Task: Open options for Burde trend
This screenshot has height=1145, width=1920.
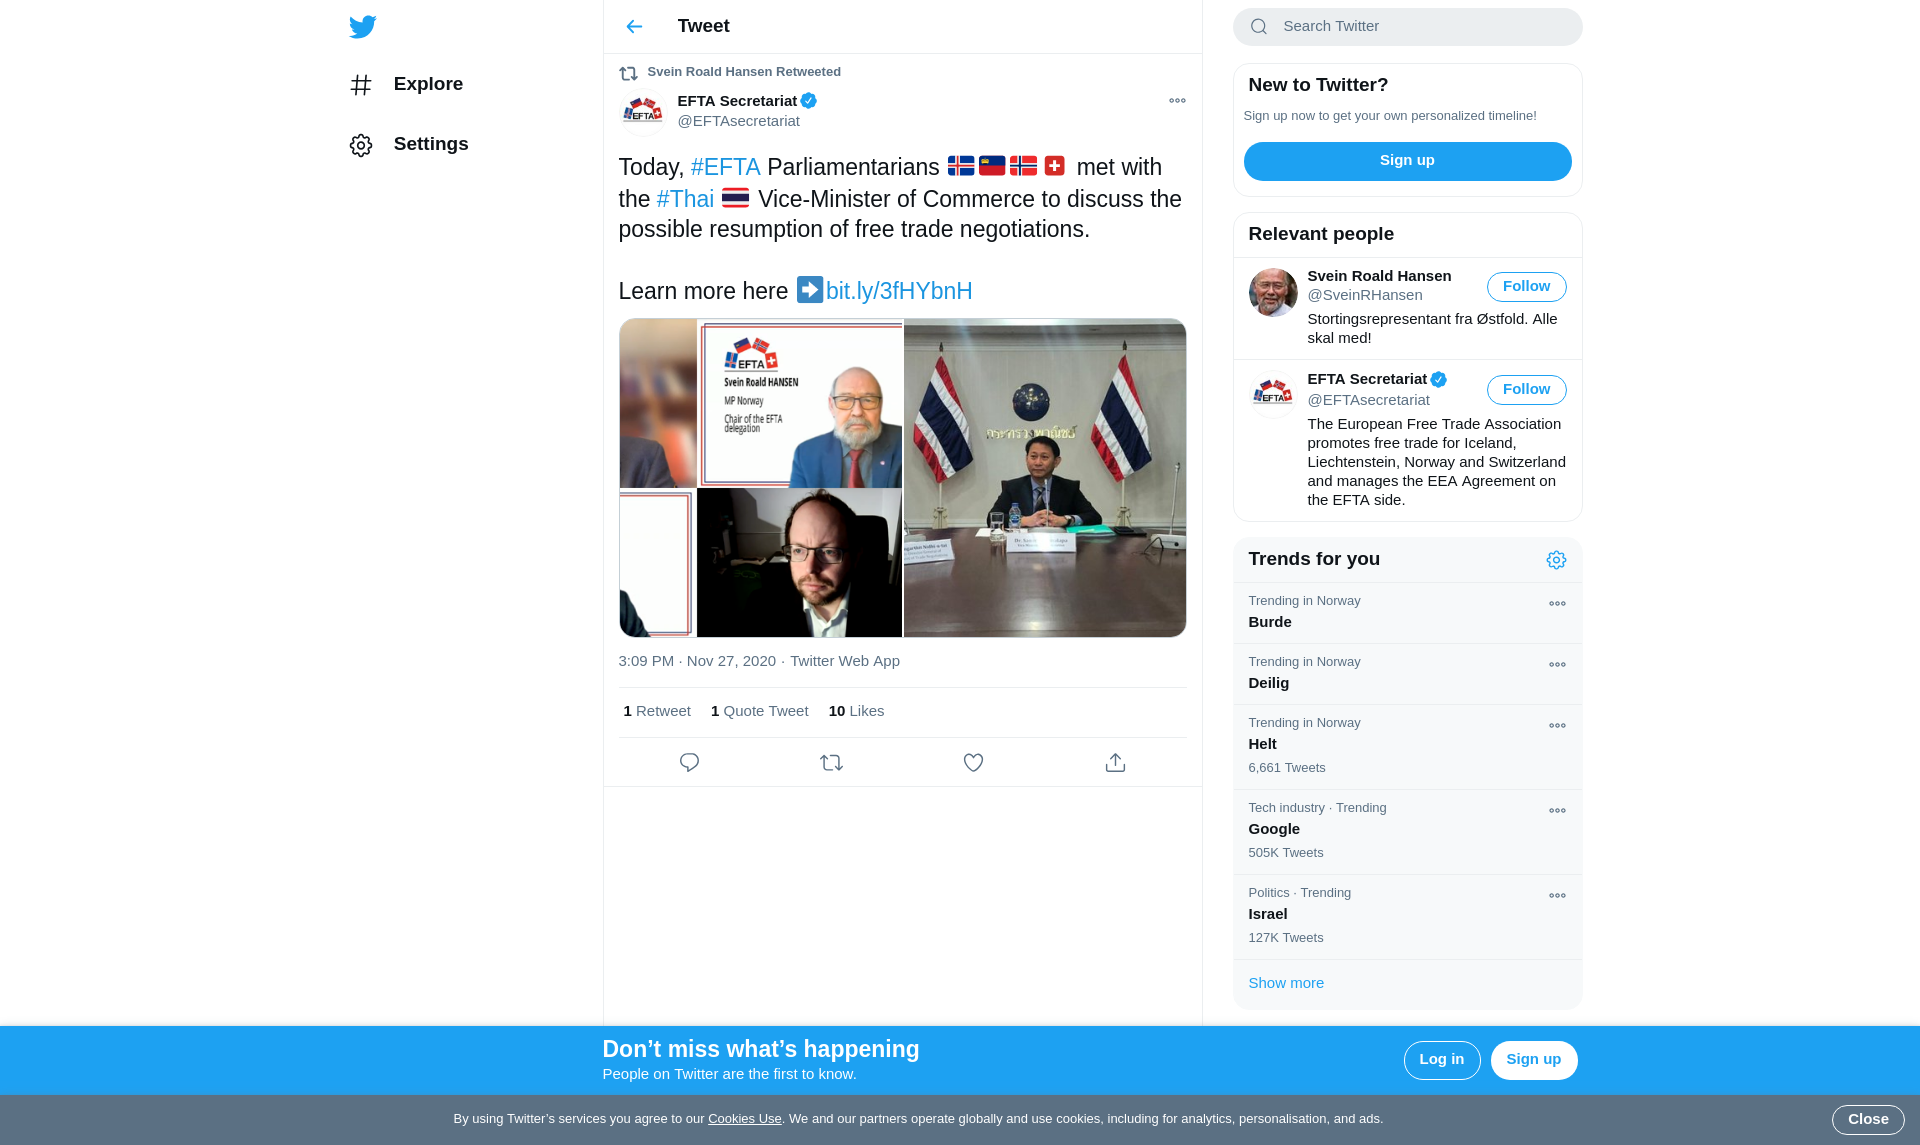Action: [1557, 603]
